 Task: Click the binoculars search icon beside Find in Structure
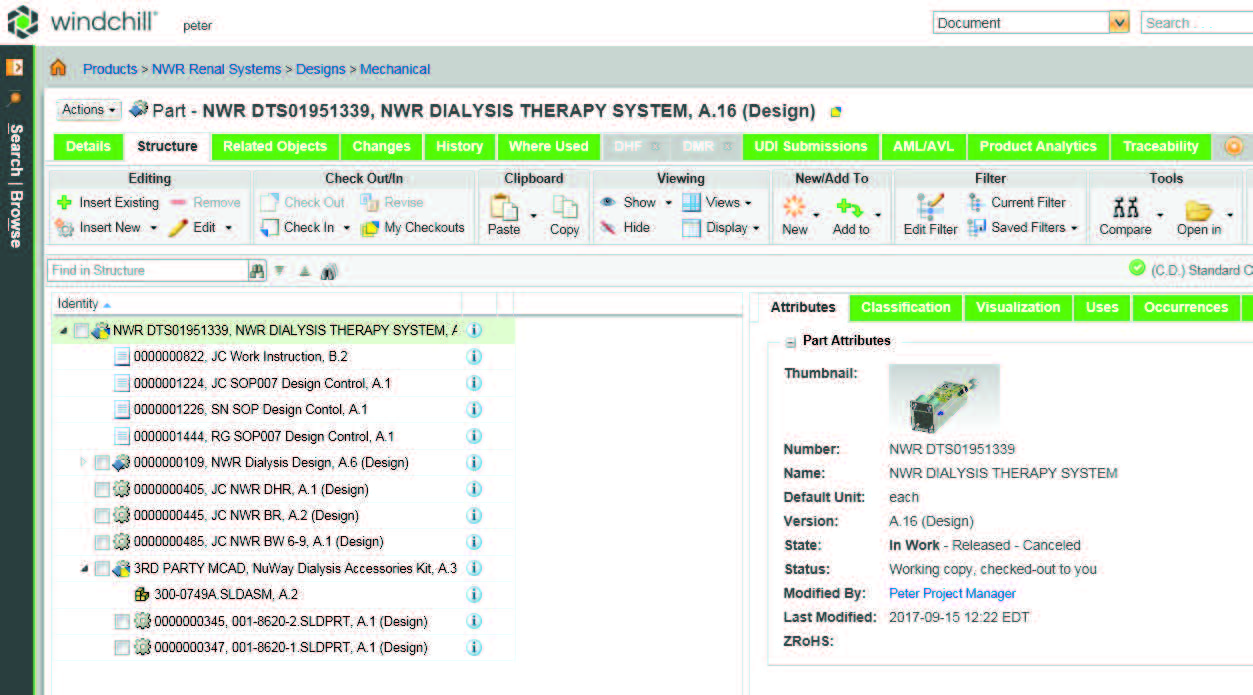(258, 270)
